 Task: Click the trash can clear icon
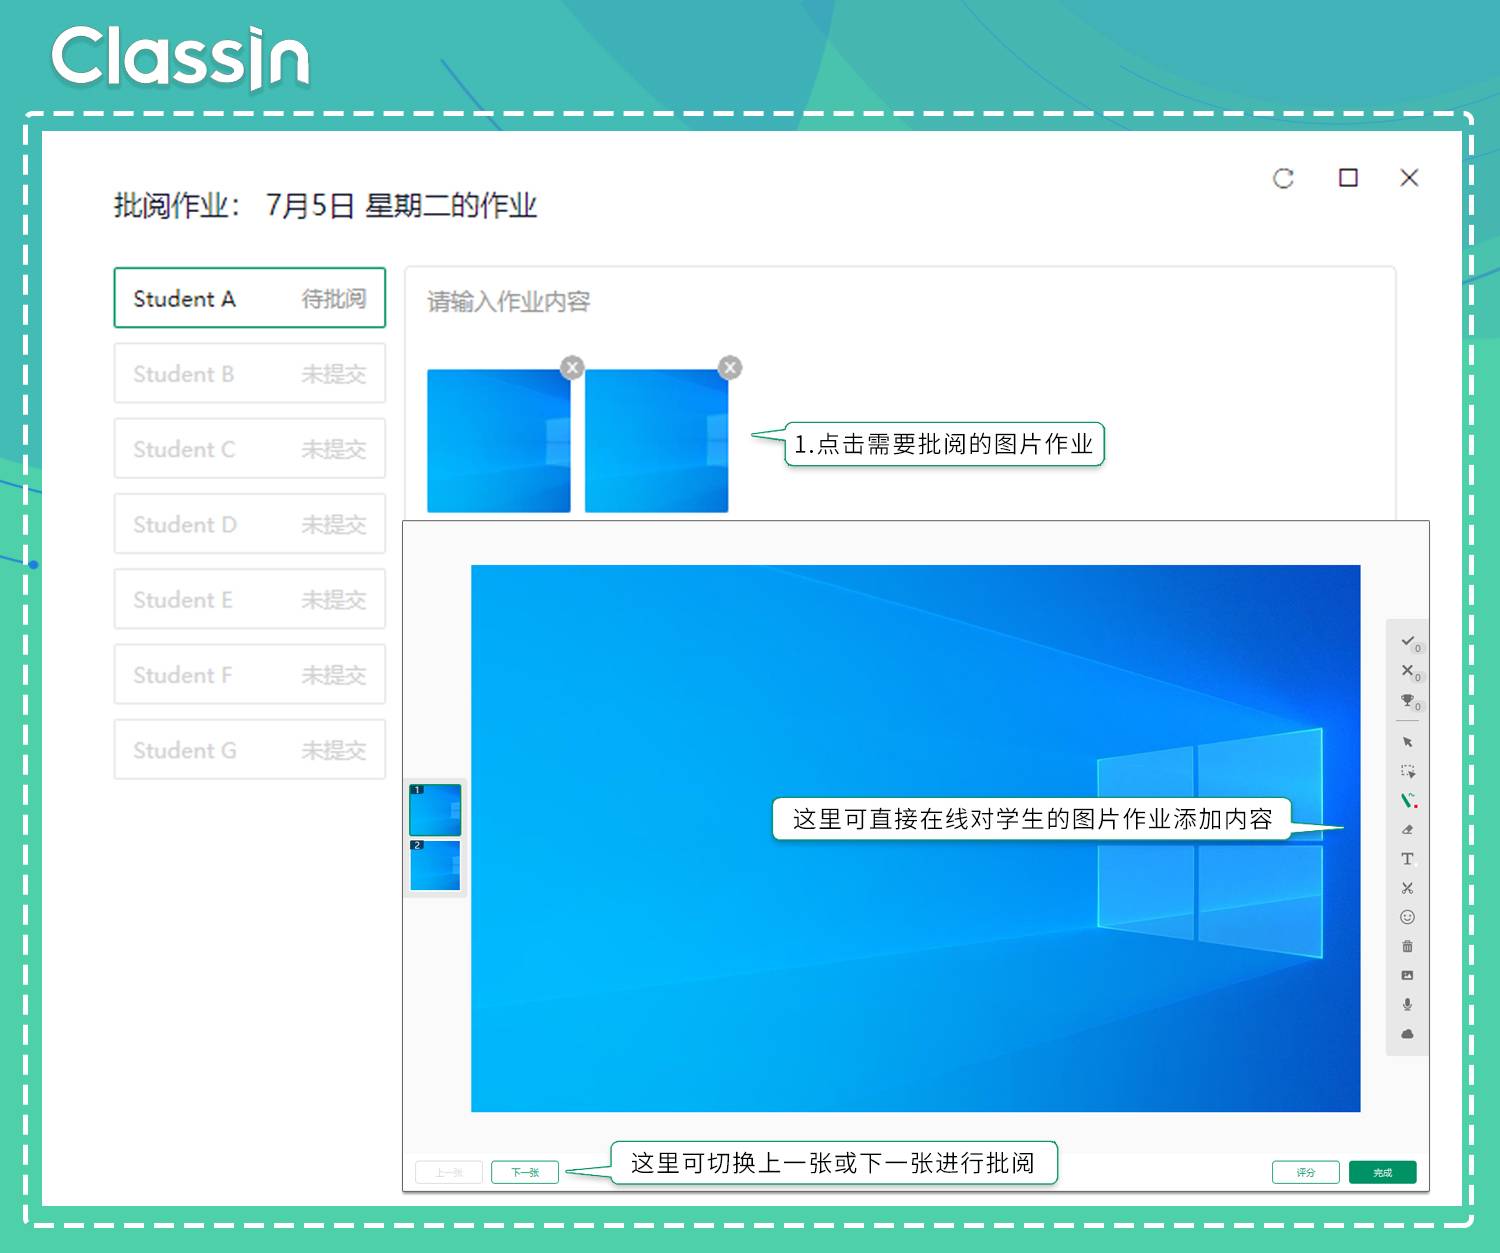point(1407,946)
